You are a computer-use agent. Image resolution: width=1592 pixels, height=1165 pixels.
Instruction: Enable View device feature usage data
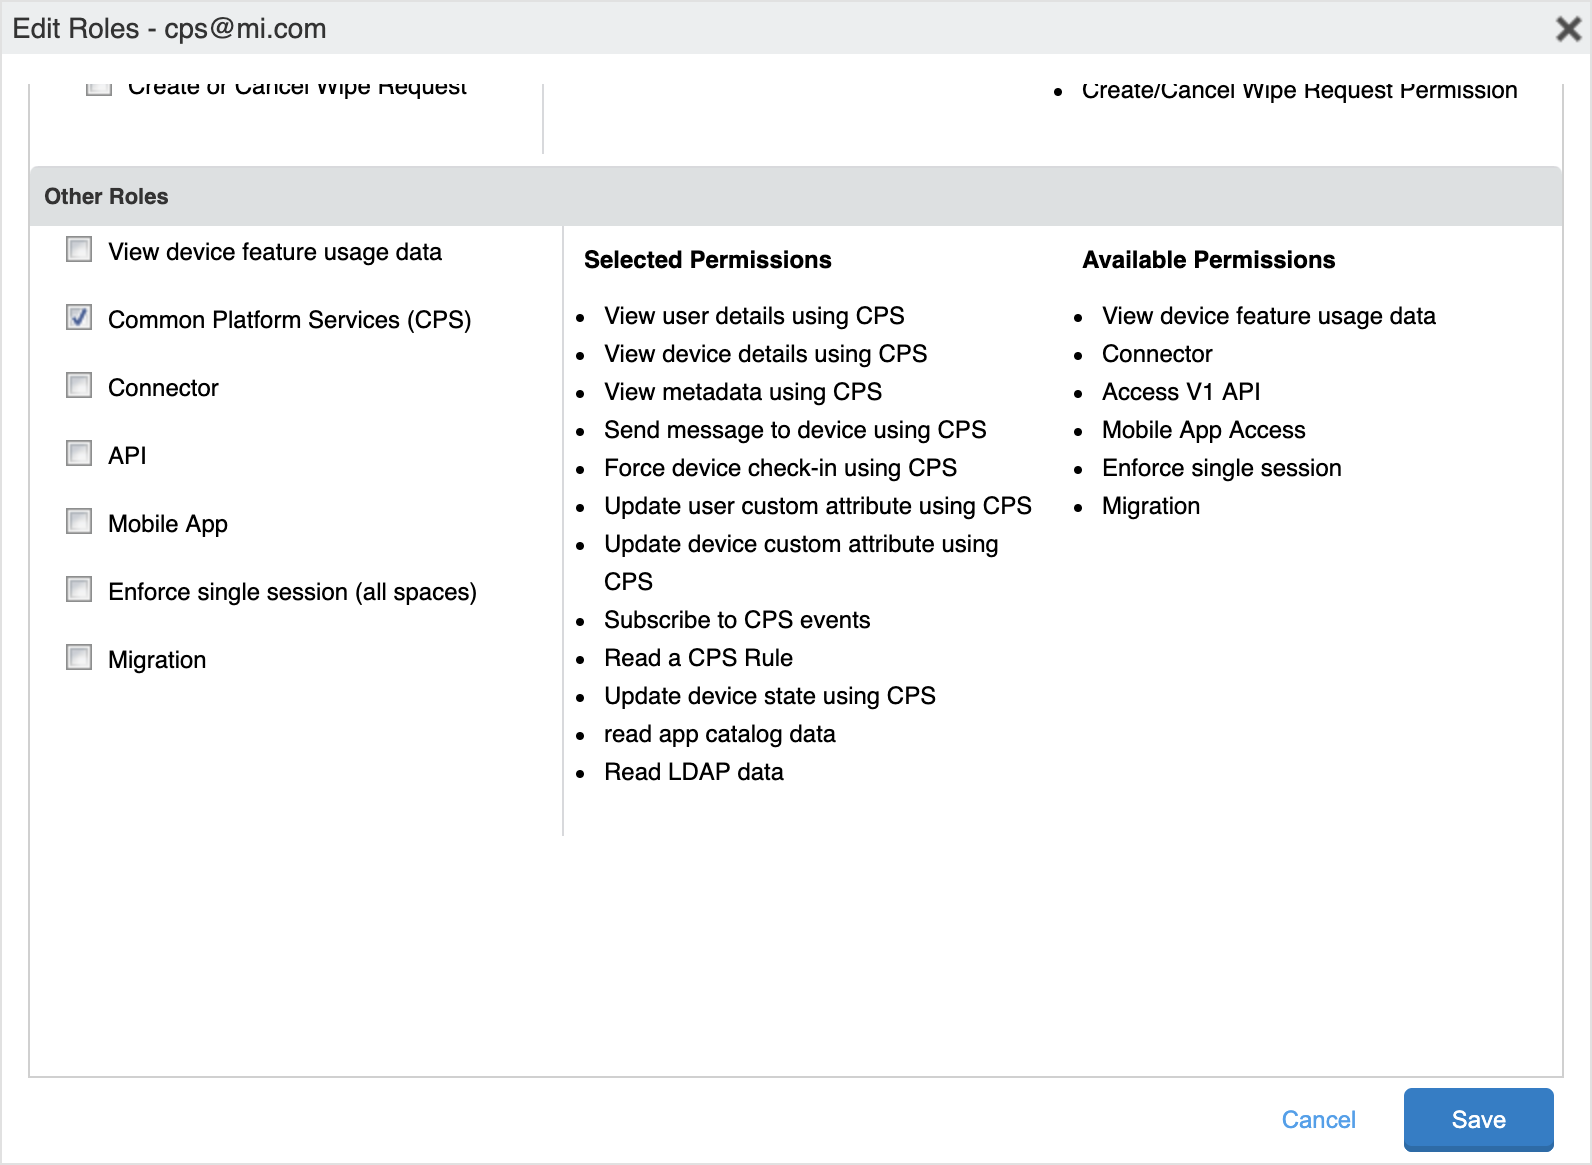click(78, 250)
